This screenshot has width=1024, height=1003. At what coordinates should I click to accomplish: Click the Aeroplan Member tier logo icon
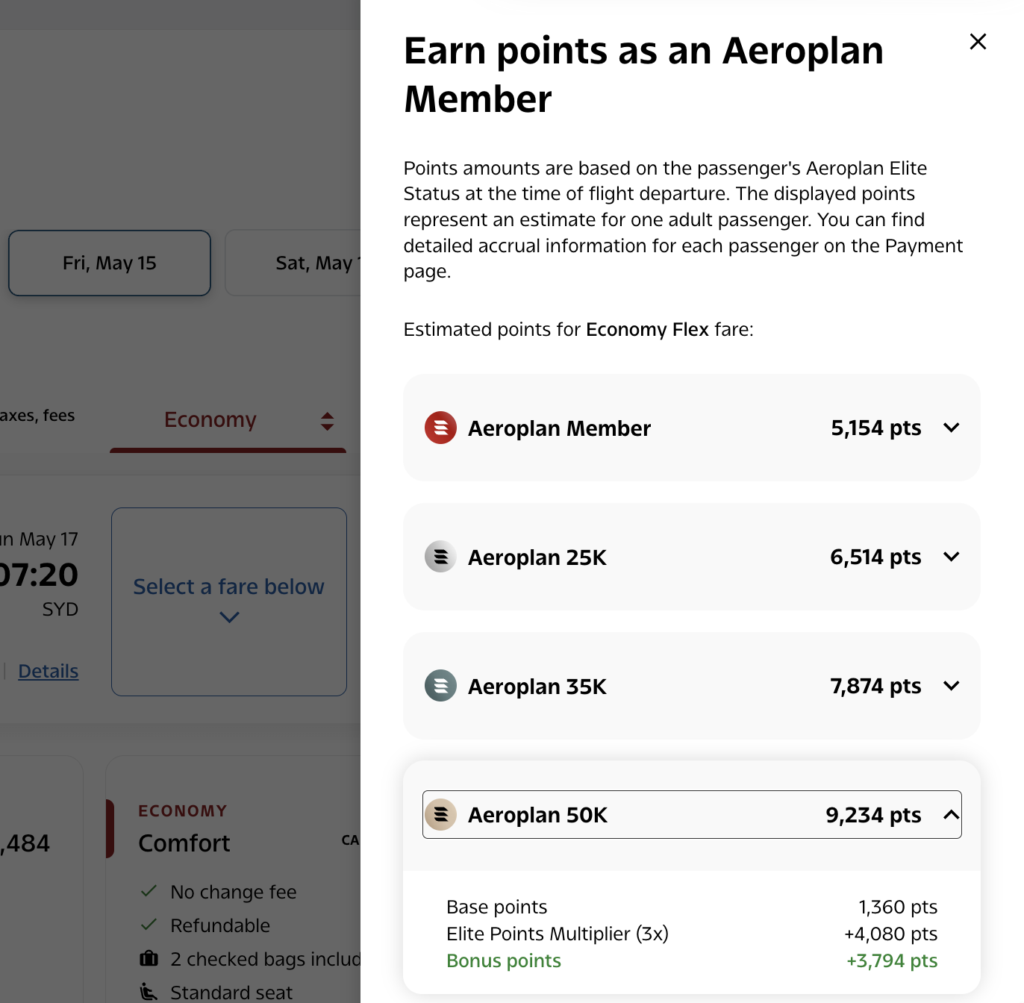441,427
